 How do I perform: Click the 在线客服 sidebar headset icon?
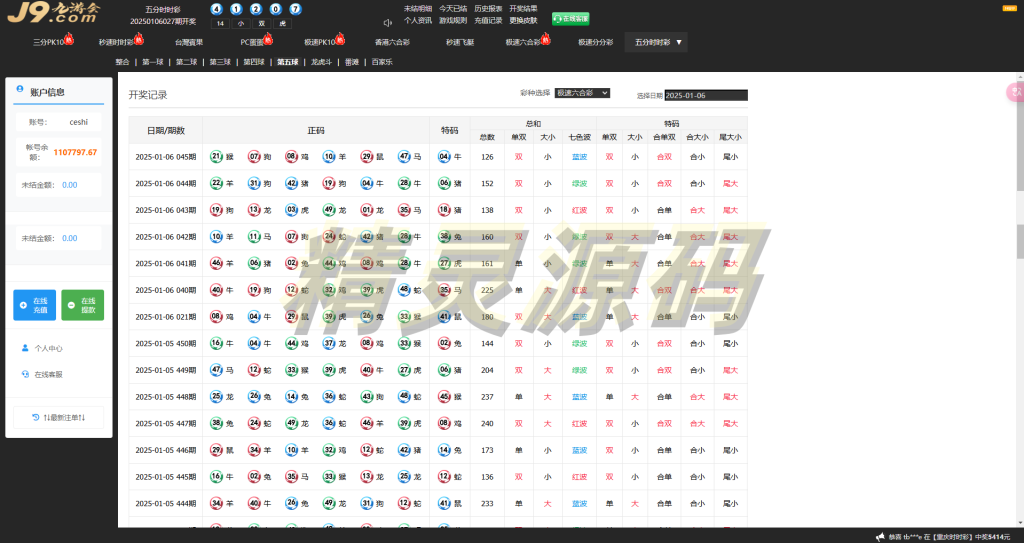[25, 374]
